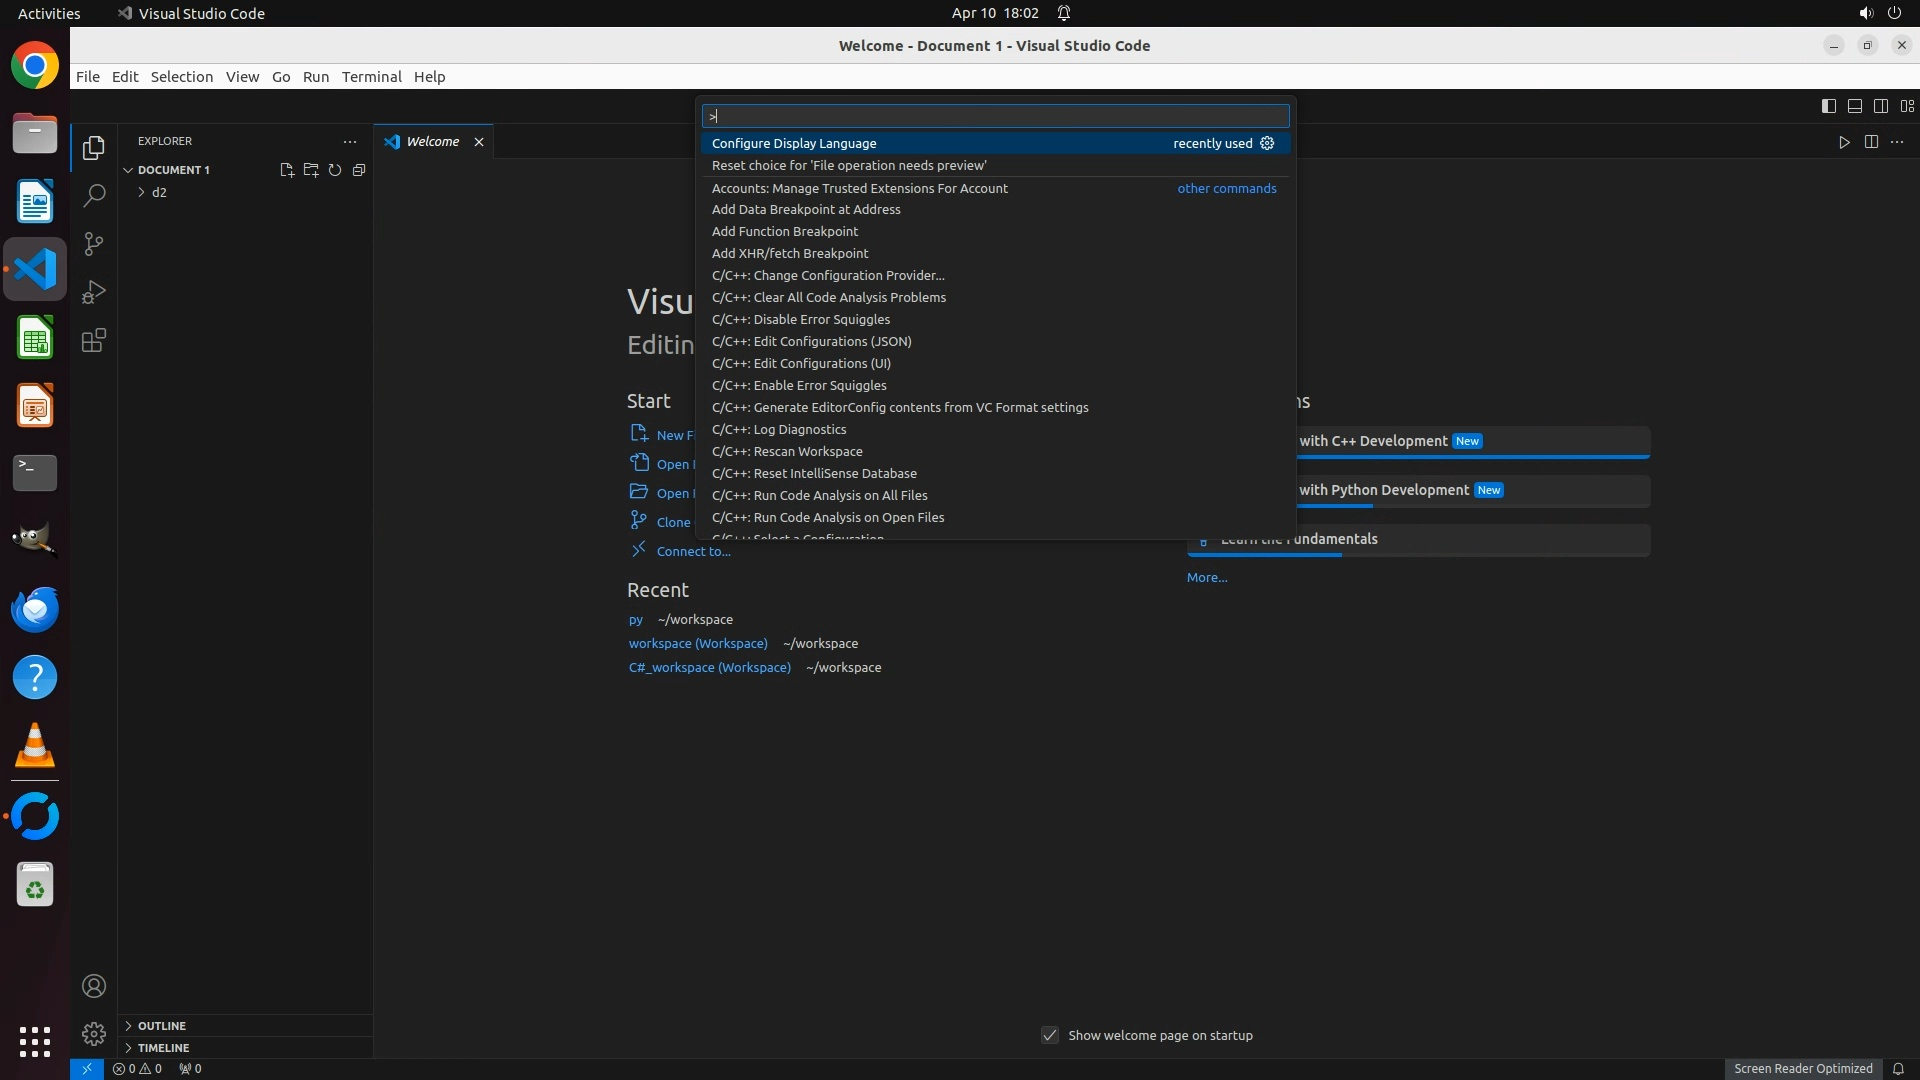Image resolution: width=1920 pixels, height=1080 pixels.
Task: Toggle the primary side bar layout button
Action: [x=1828, y=106]
